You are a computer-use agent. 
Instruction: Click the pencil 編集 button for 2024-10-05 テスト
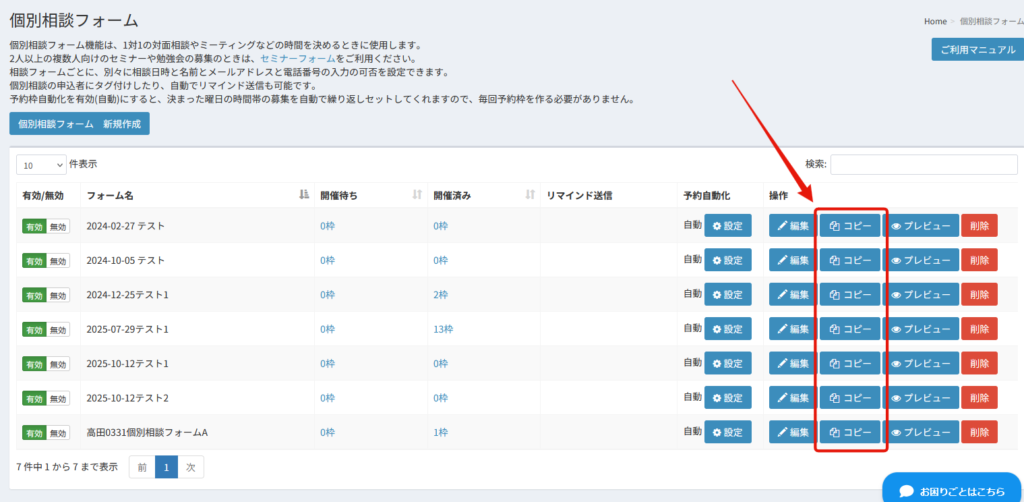click(x=792, y=260)
